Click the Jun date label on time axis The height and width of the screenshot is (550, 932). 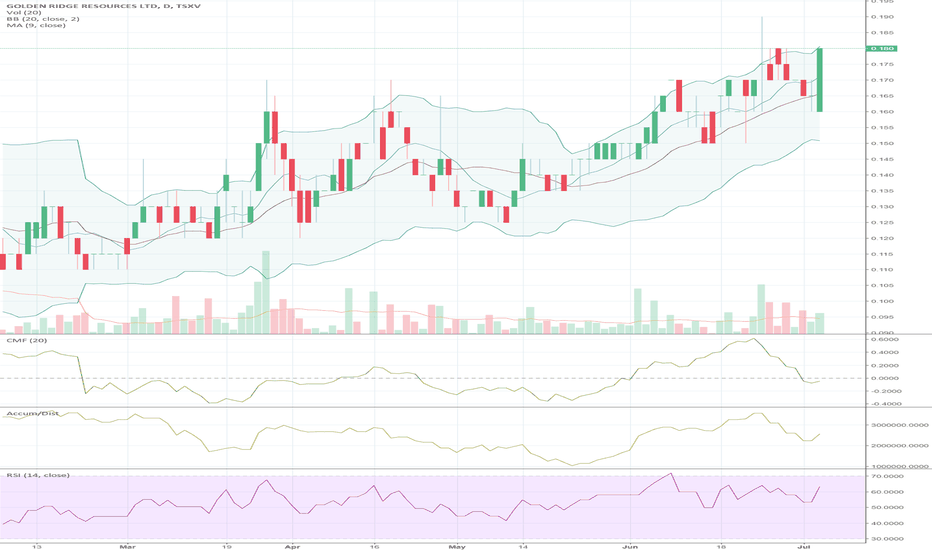tap(630, 546)
